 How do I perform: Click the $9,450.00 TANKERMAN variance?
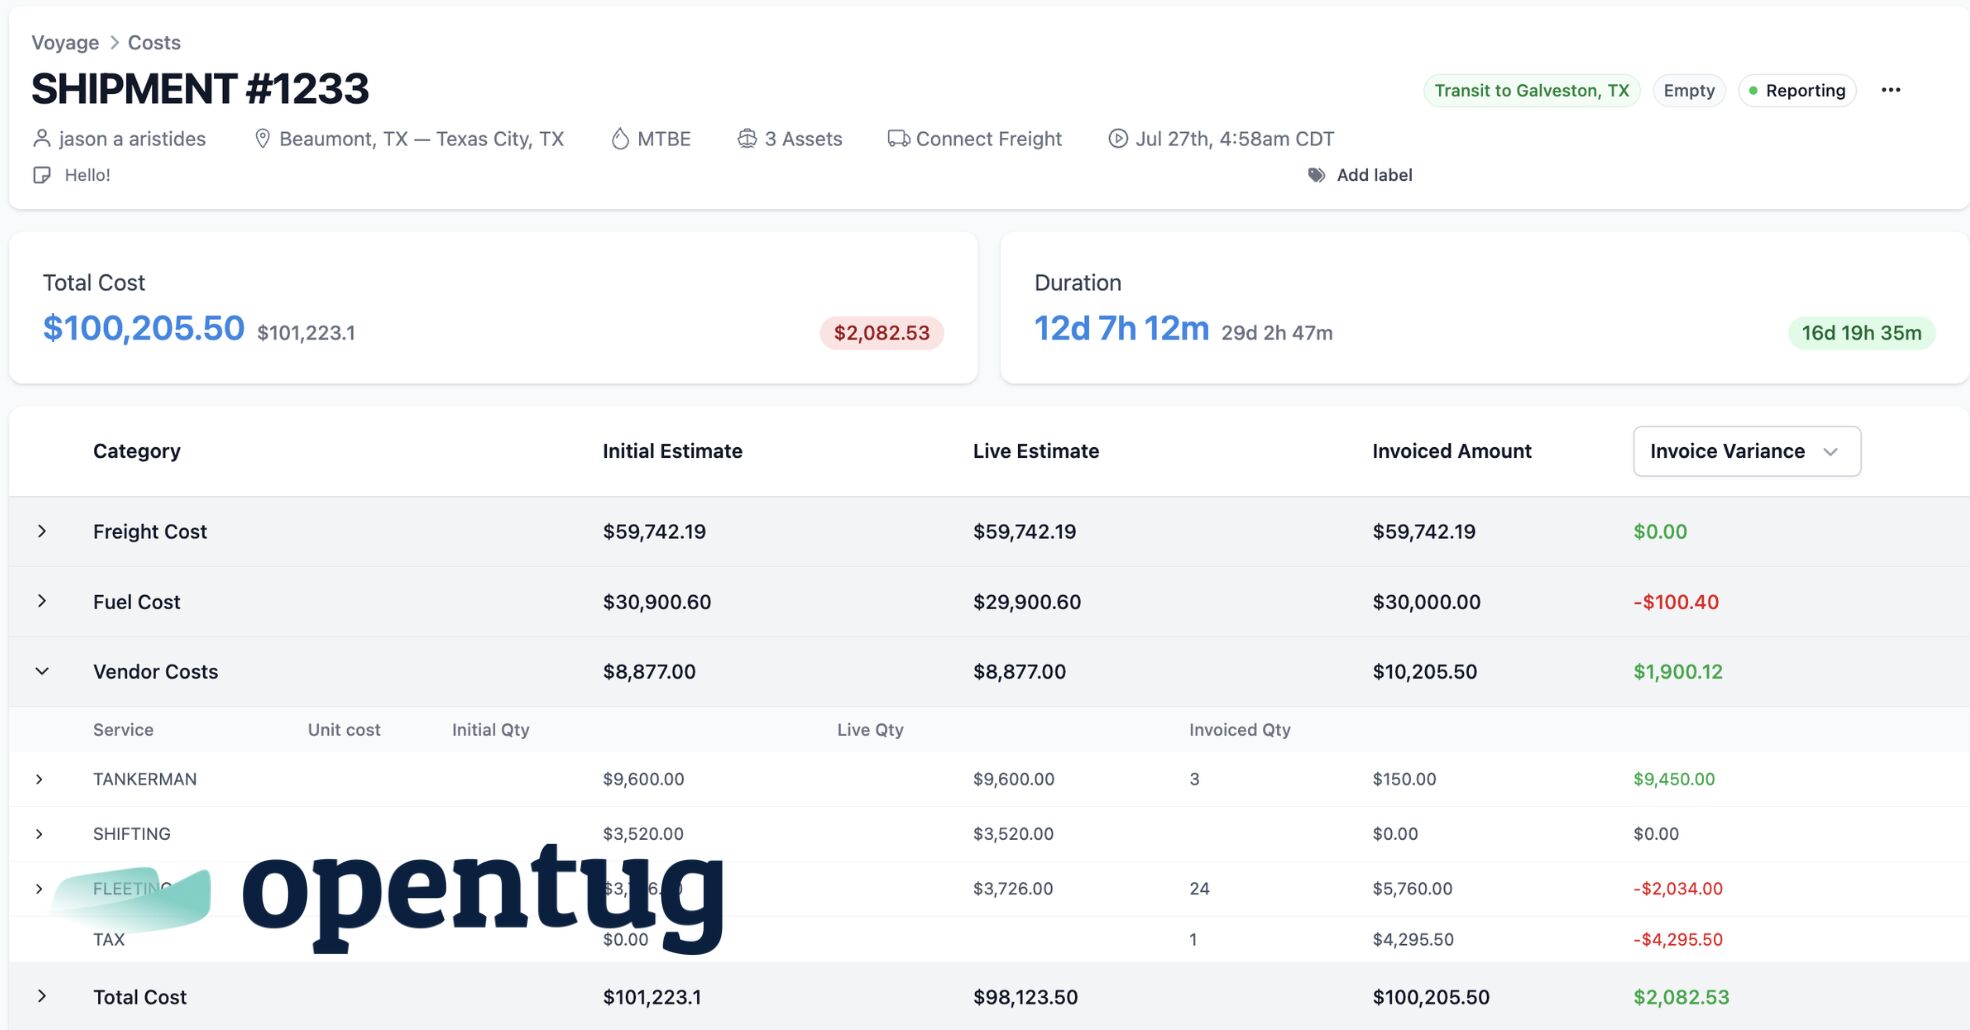[x=1674, y=779]
